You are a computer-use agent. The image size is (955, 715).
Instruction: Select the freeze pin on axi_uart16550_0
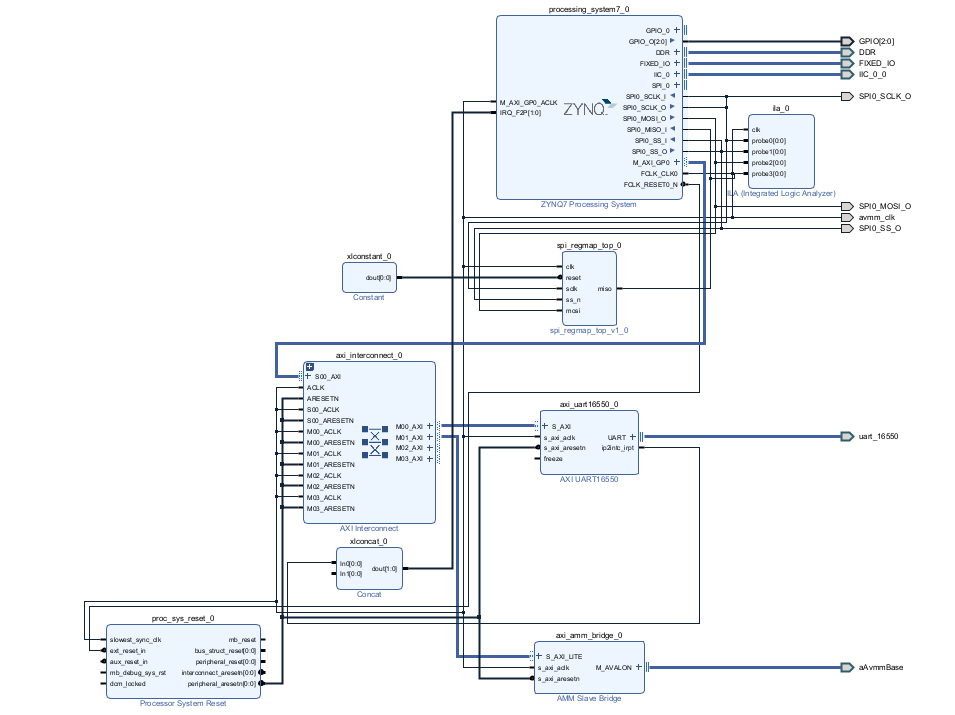click(x=553, y=459)
